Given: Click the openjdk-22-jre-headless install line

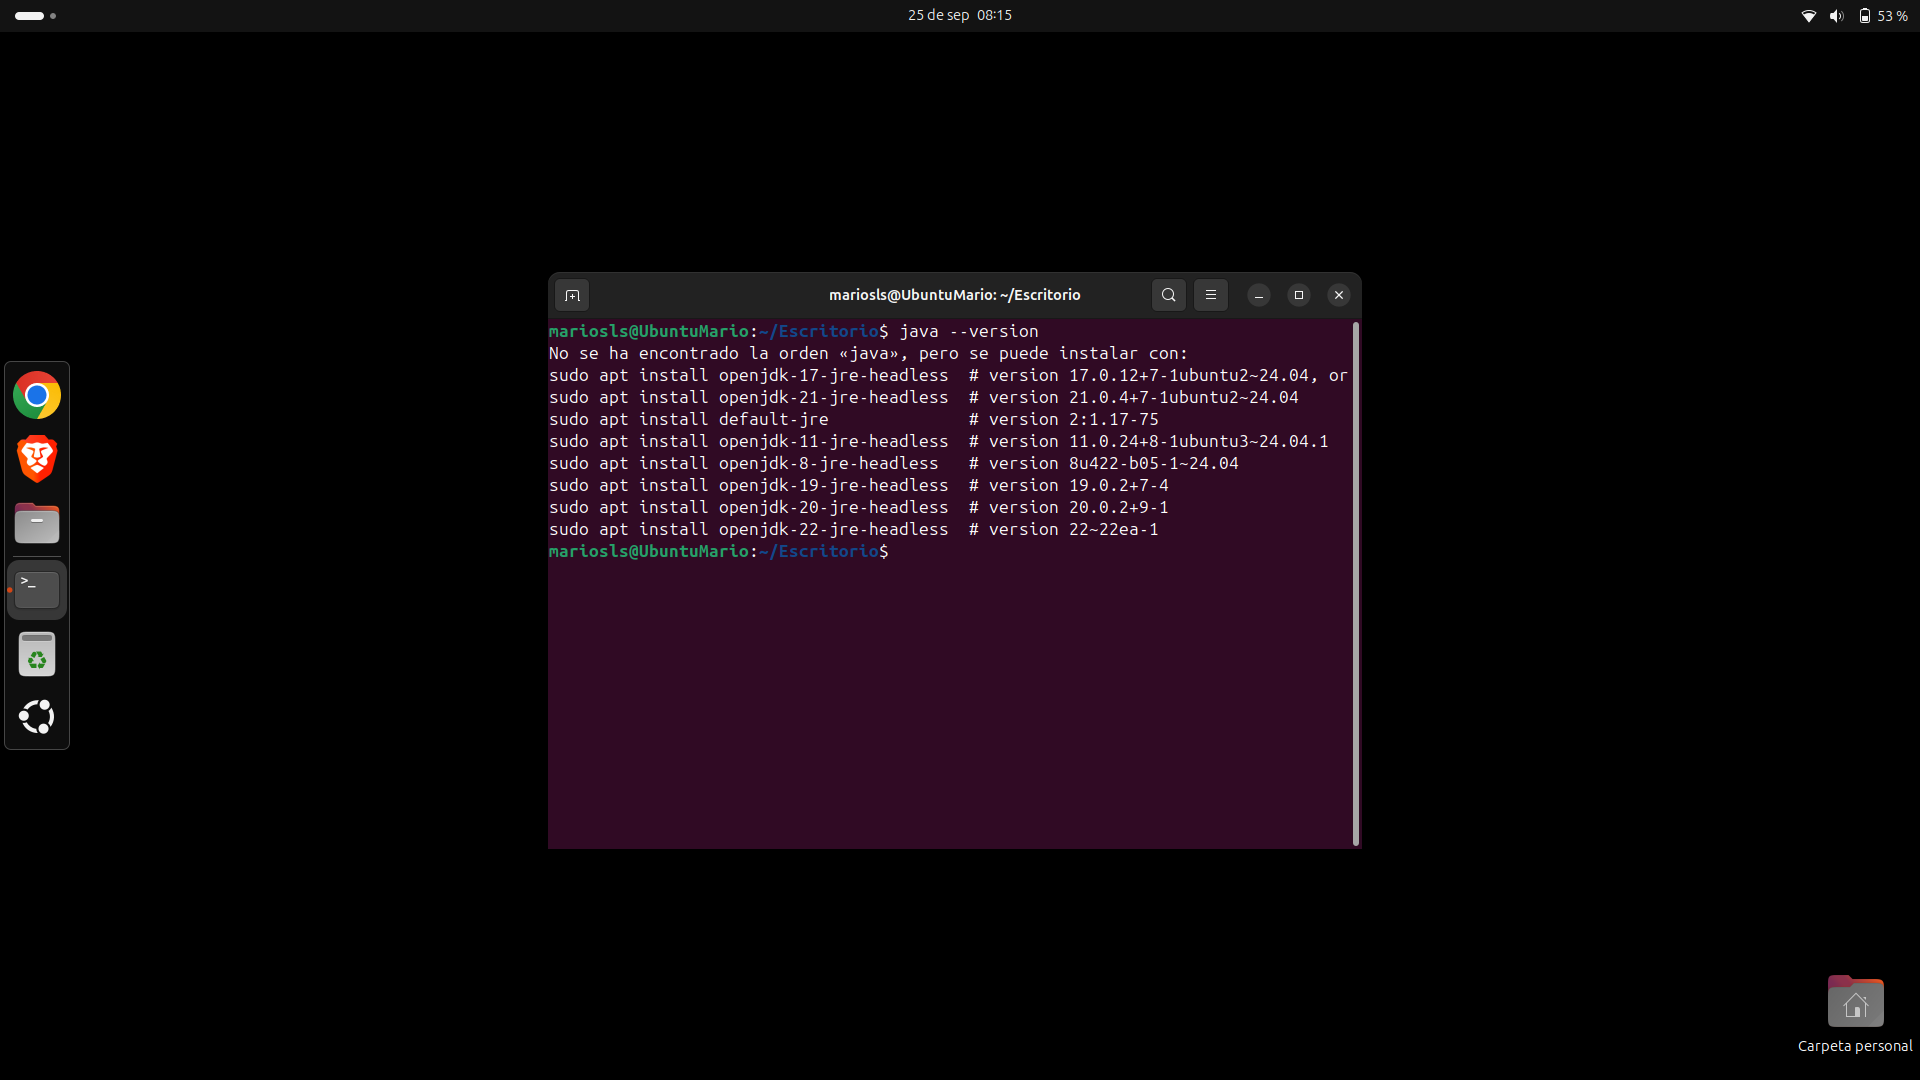Looking at the screenshot, I should pos(854,529).
